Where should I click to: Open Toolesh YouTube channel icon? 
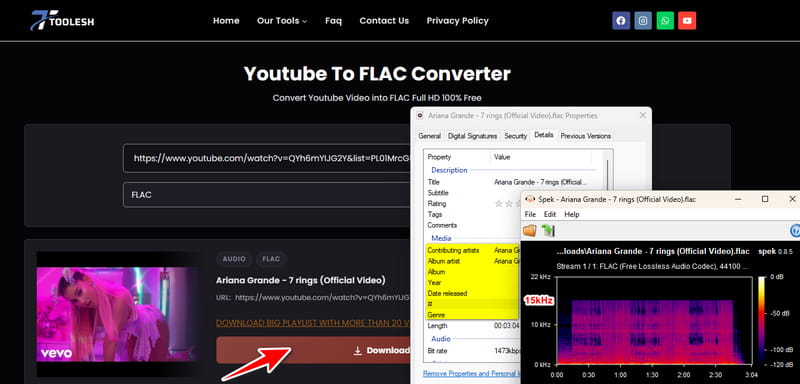pyautogui.click(x=687, y=21)
